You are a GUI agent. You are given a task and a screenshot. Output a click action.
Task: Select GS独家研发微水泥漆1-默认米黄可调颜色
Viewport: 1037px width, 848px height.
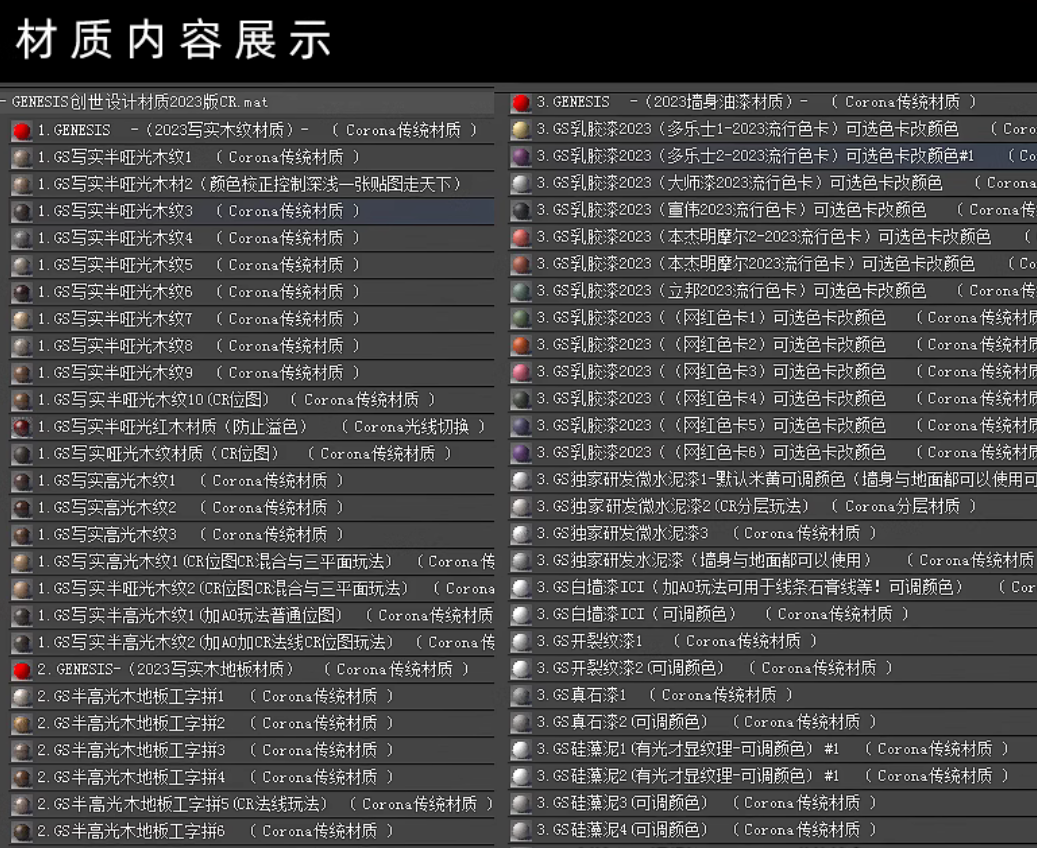click(x=773, y=480)
